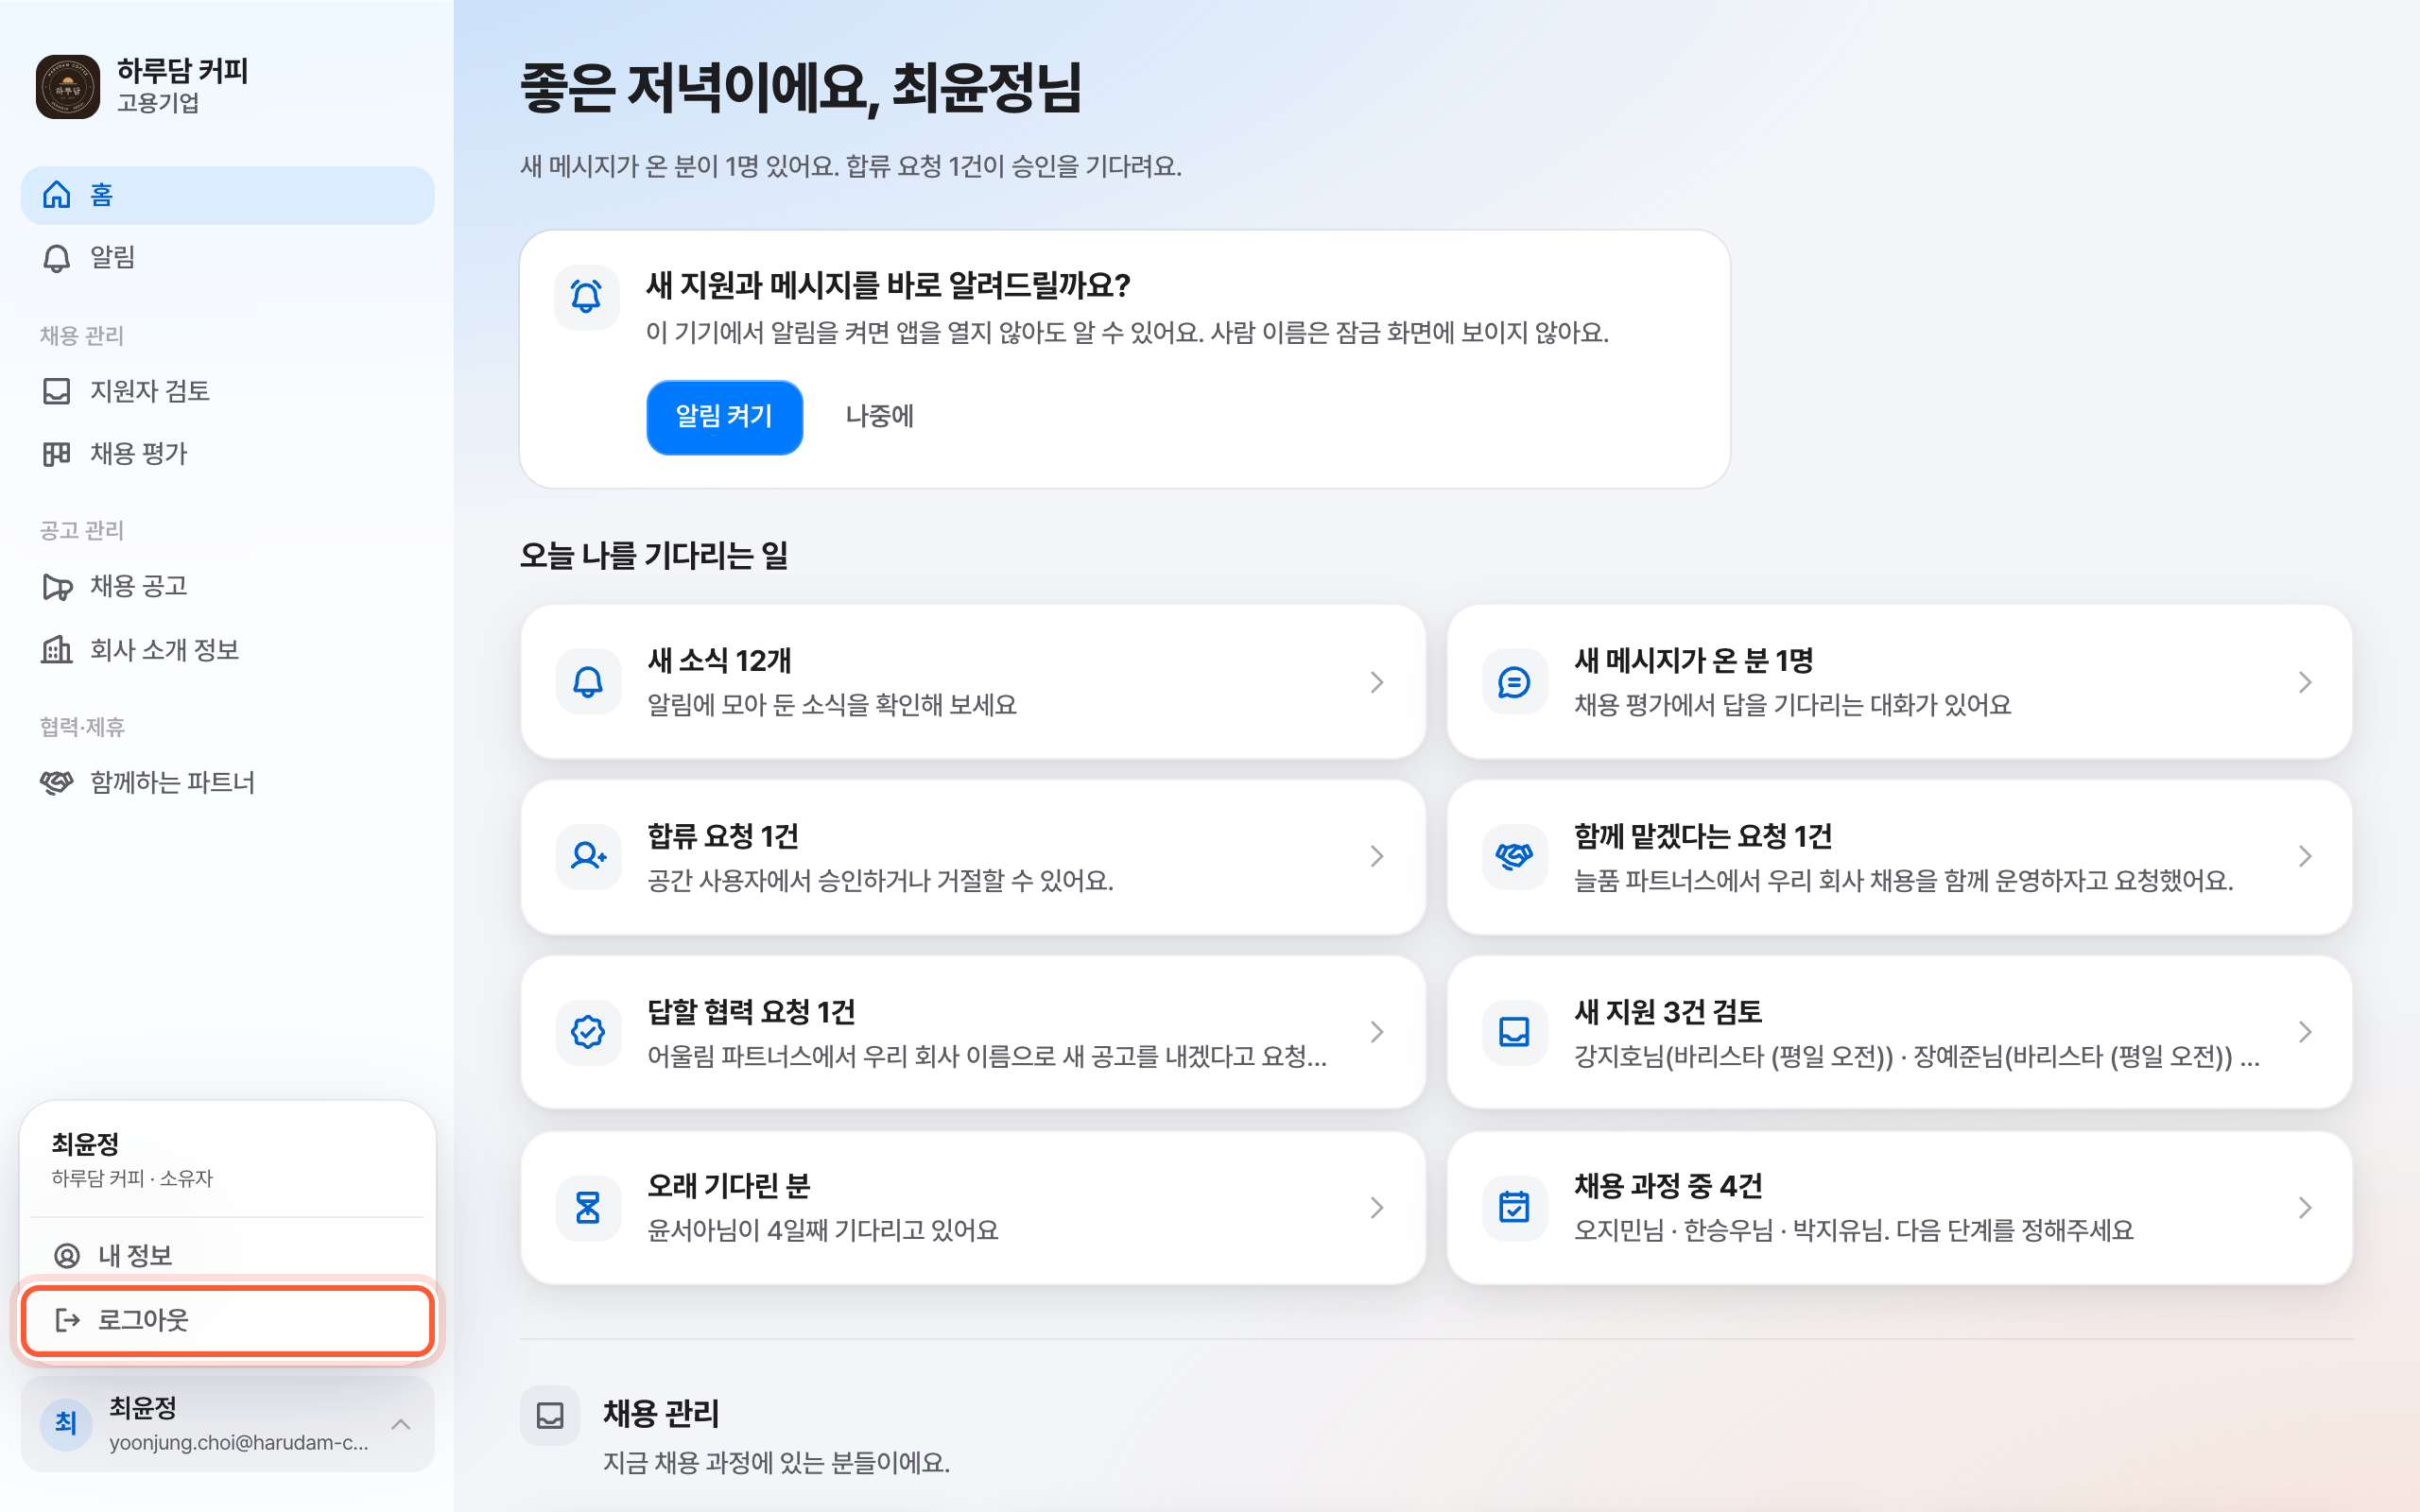Open chevron on 합류 요청 1건 card
The image size is (2420, 1512).
(1377, 857)
